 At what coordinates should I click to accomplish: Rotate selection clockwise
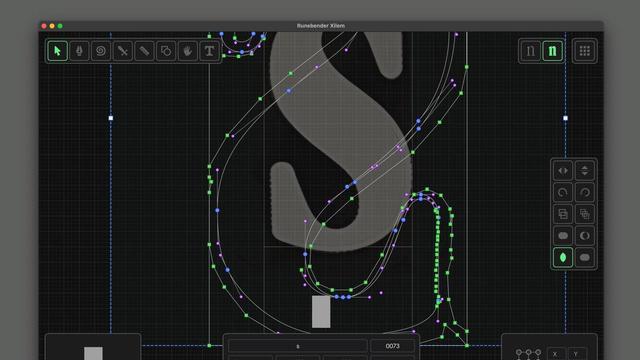(x=584, y=192)
